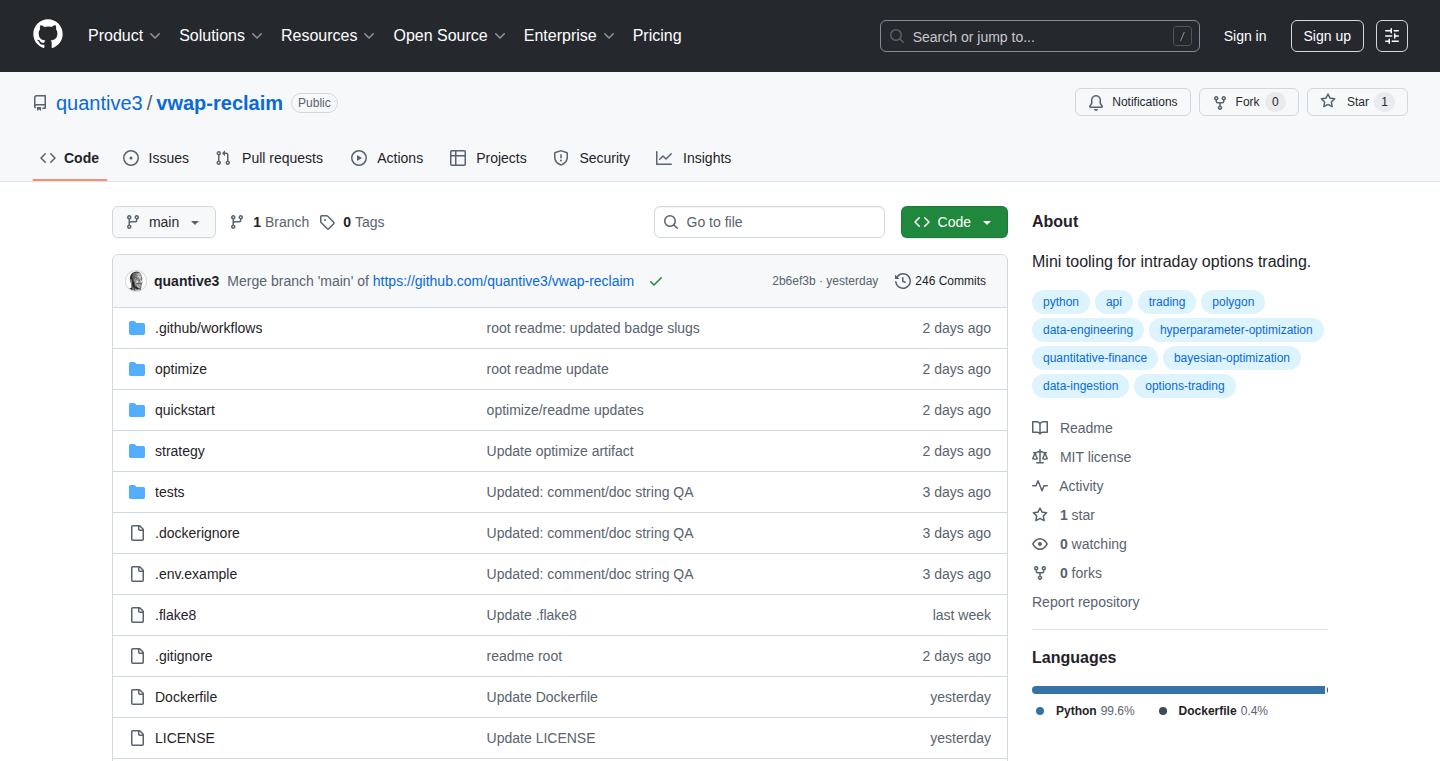Click the polygon topic tag
1440x761 pixels.
(x=1233, y=302)
